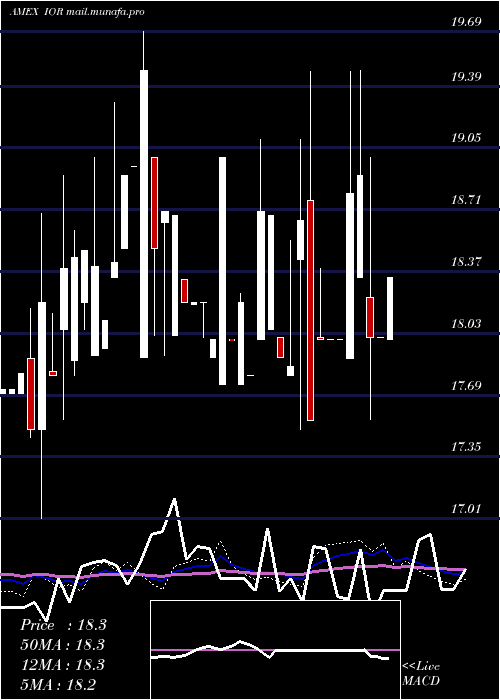The width and height of the screenshot is (500, 700).
Task: Click the 17.69 price axis label
Action: click(466, 386)
